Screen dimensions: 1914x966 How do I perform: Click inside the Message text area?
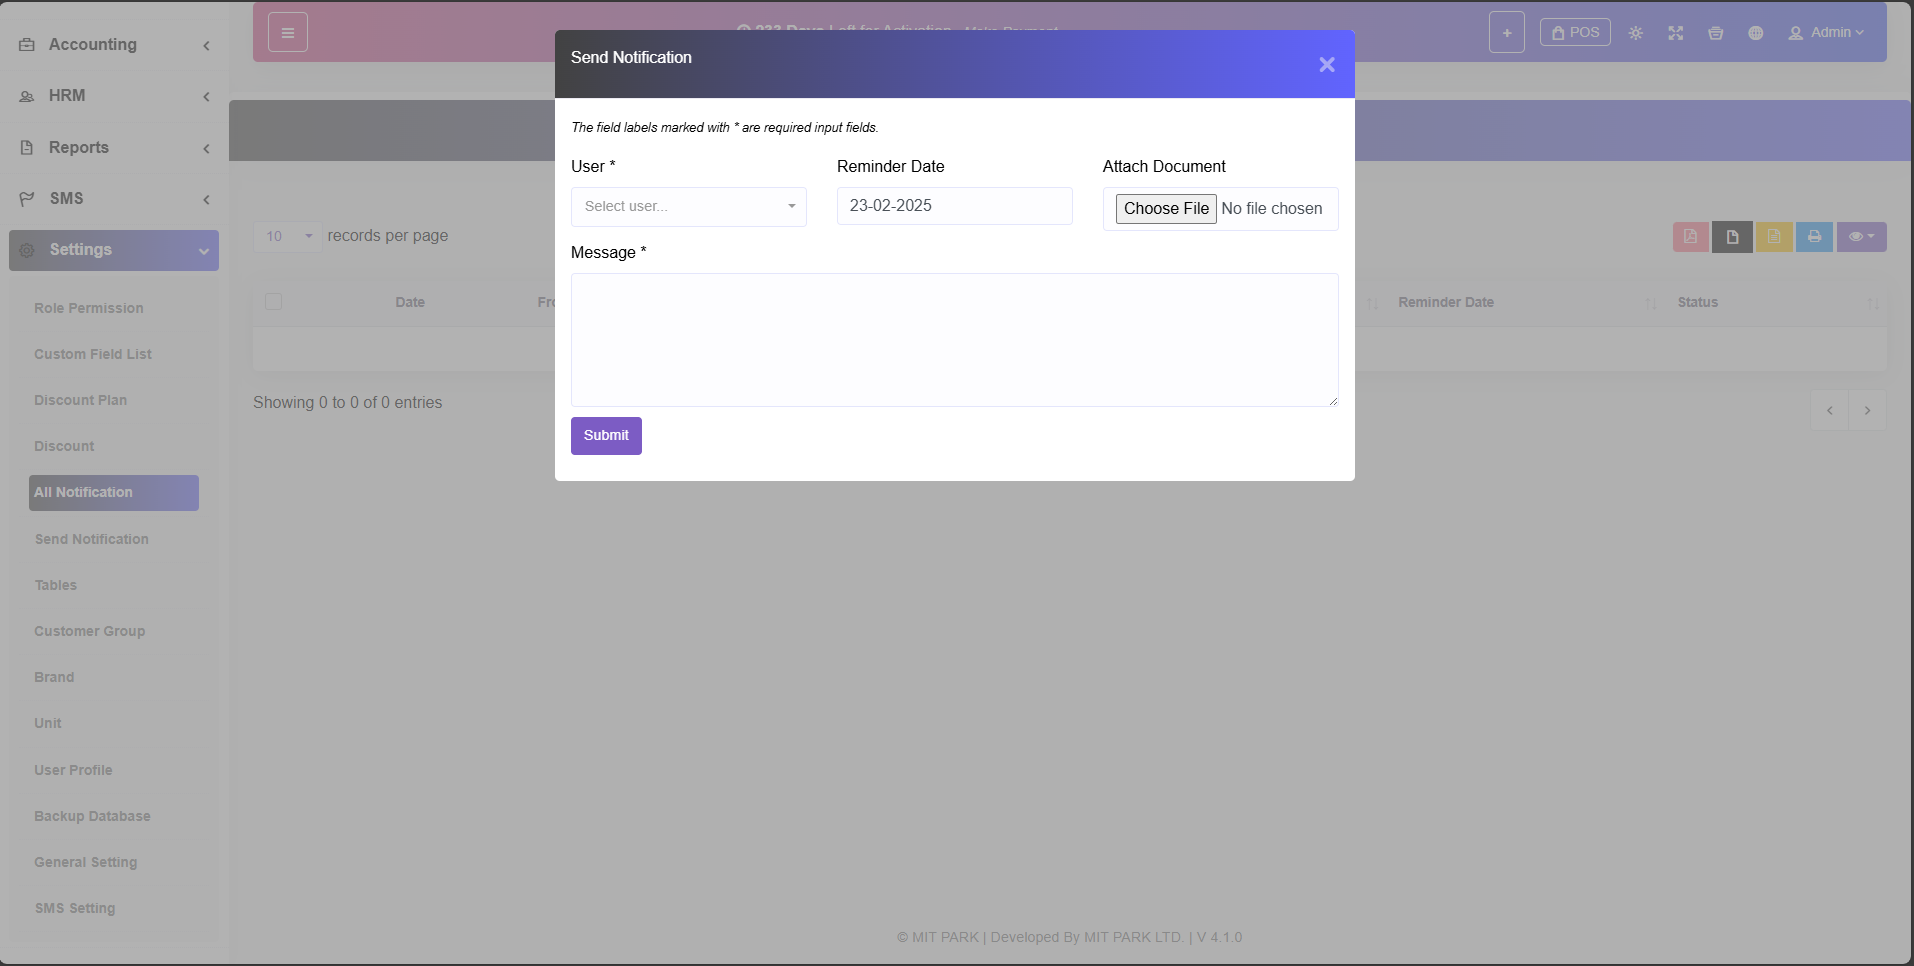pos(954,340)
